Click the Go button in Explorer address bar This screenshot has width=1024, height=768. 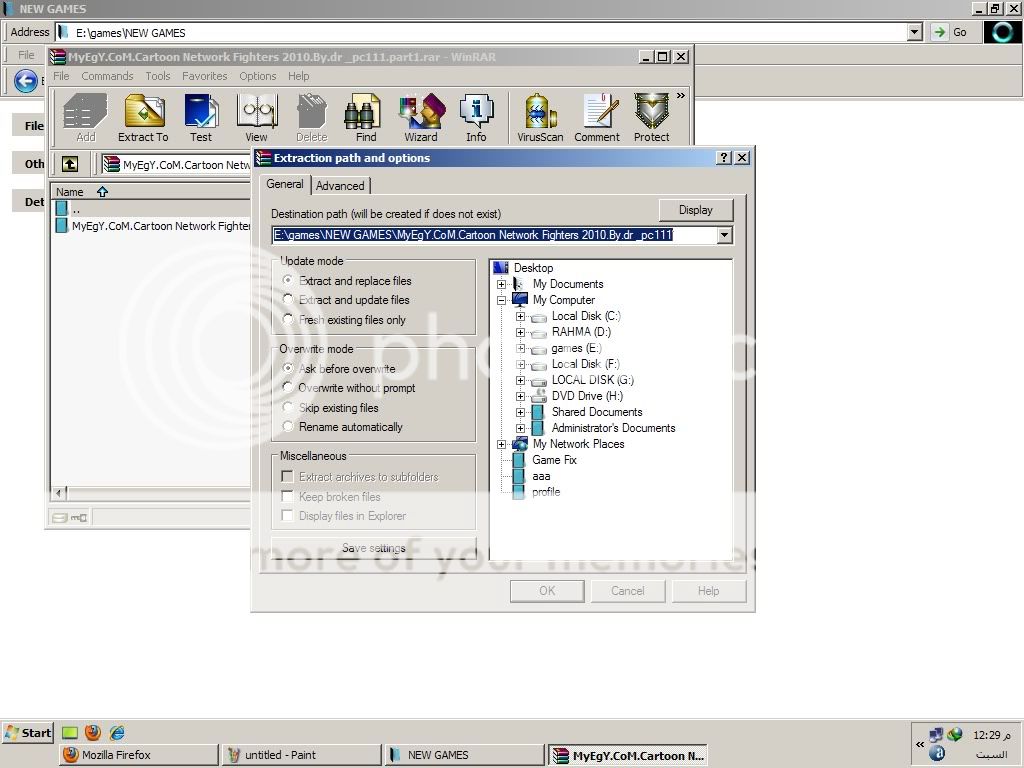950,32
